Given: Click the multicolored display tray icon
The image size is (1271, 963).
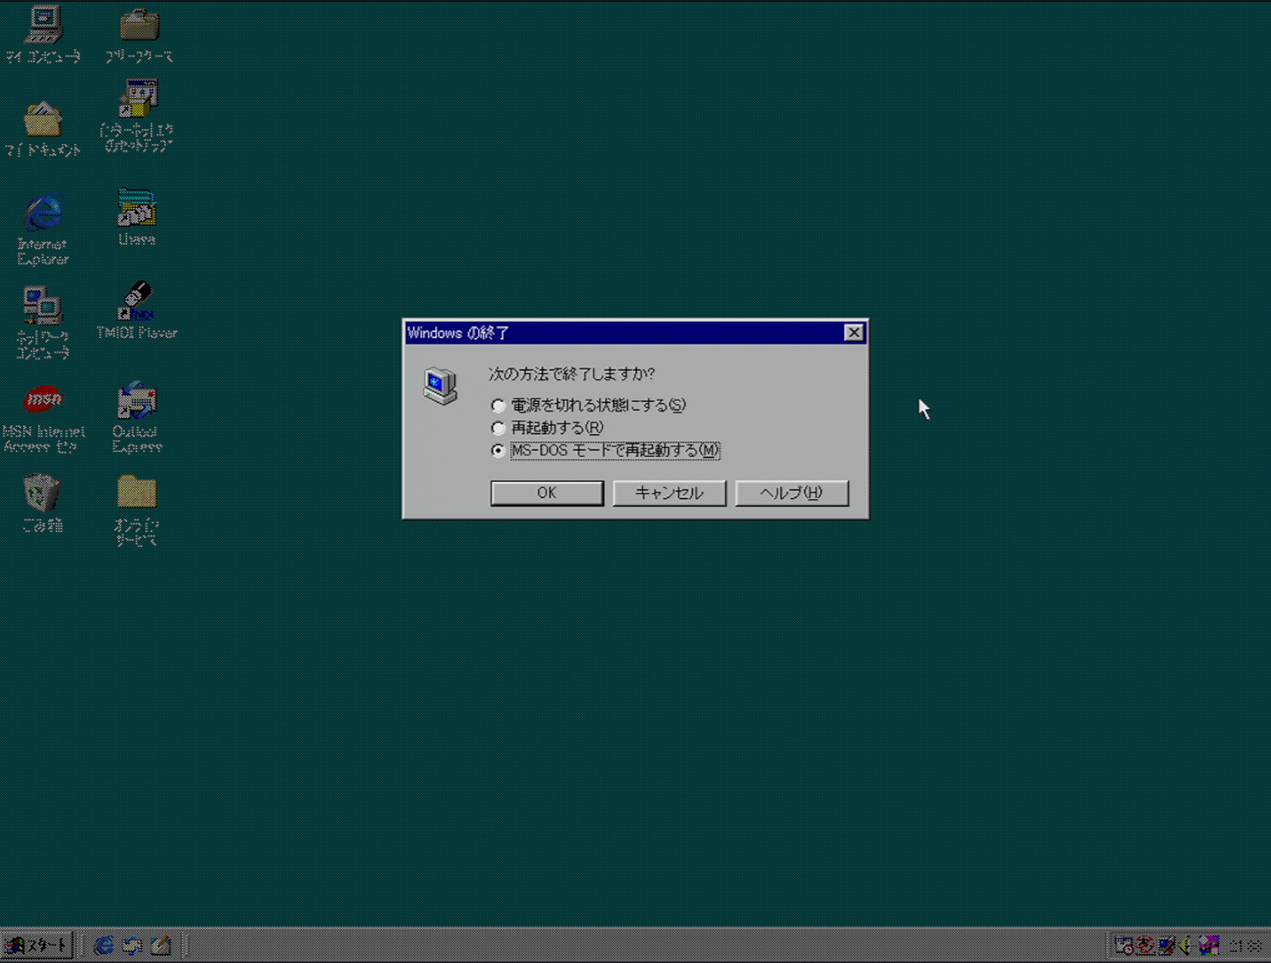Looking at the screenshot, I should (x=1208, y=945).
